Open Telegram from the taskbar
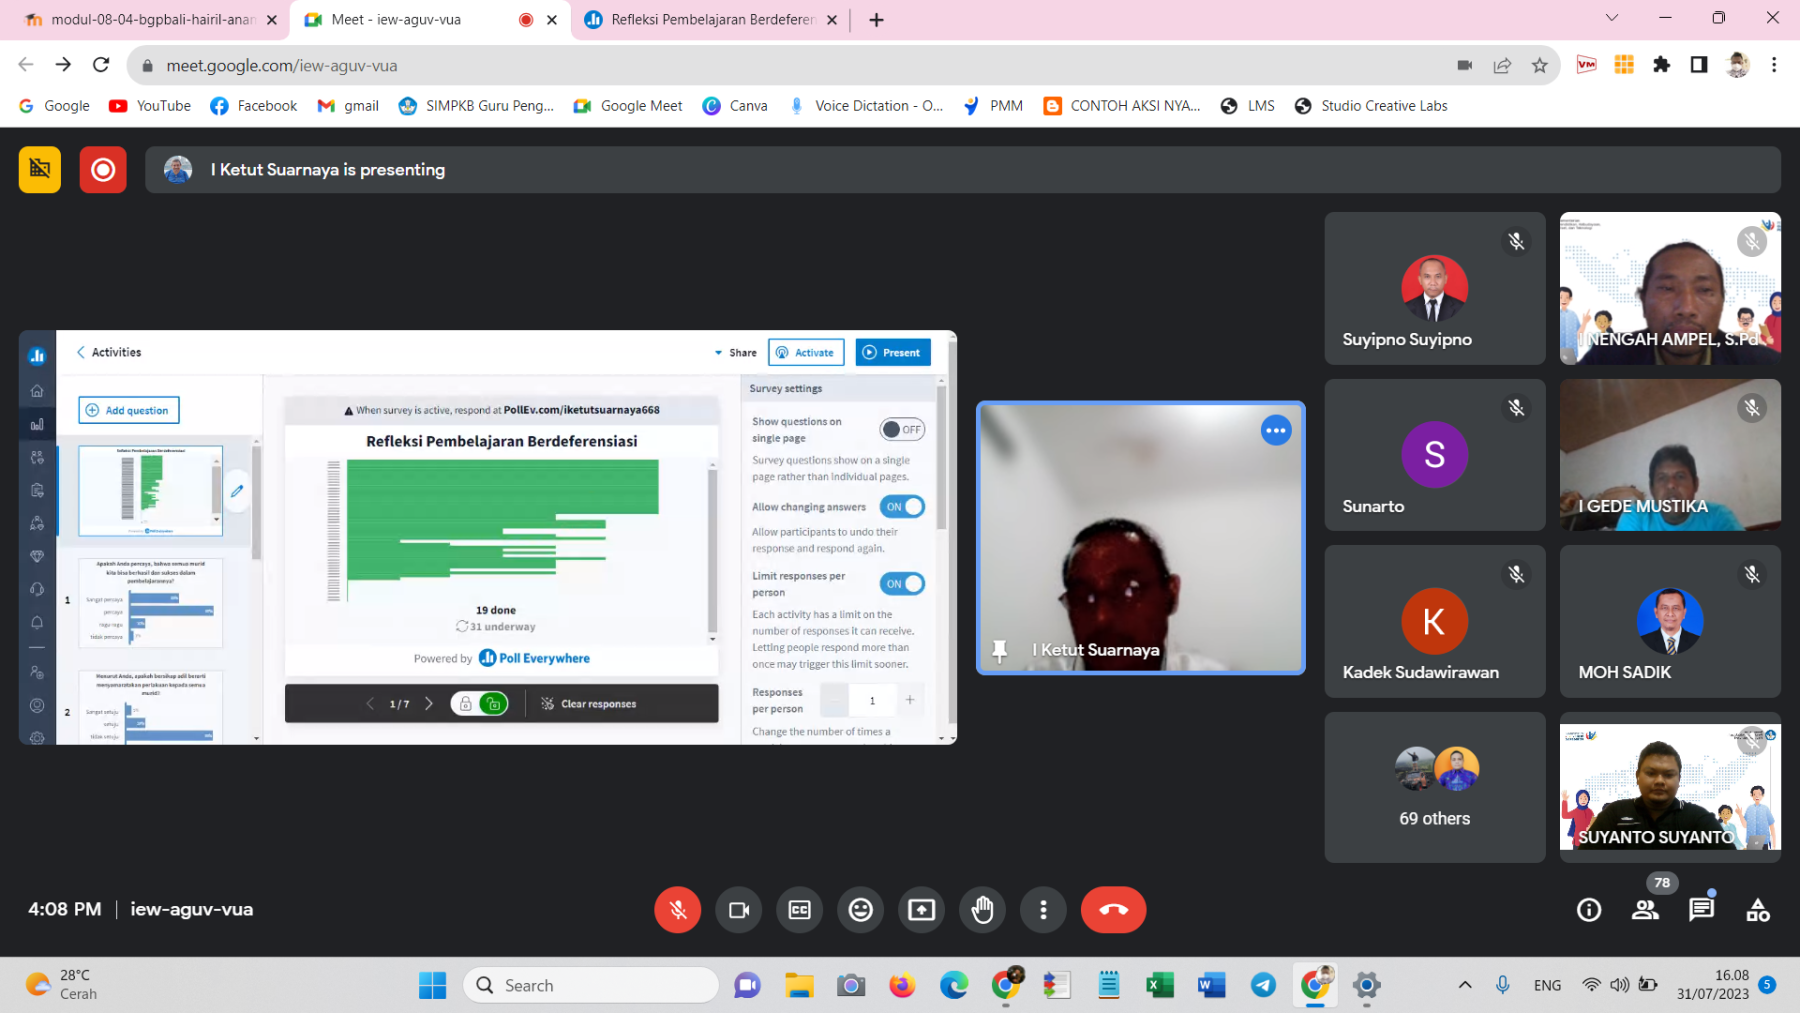1800x1013 pixels. pyautogui.click(x=1263, y=986)
